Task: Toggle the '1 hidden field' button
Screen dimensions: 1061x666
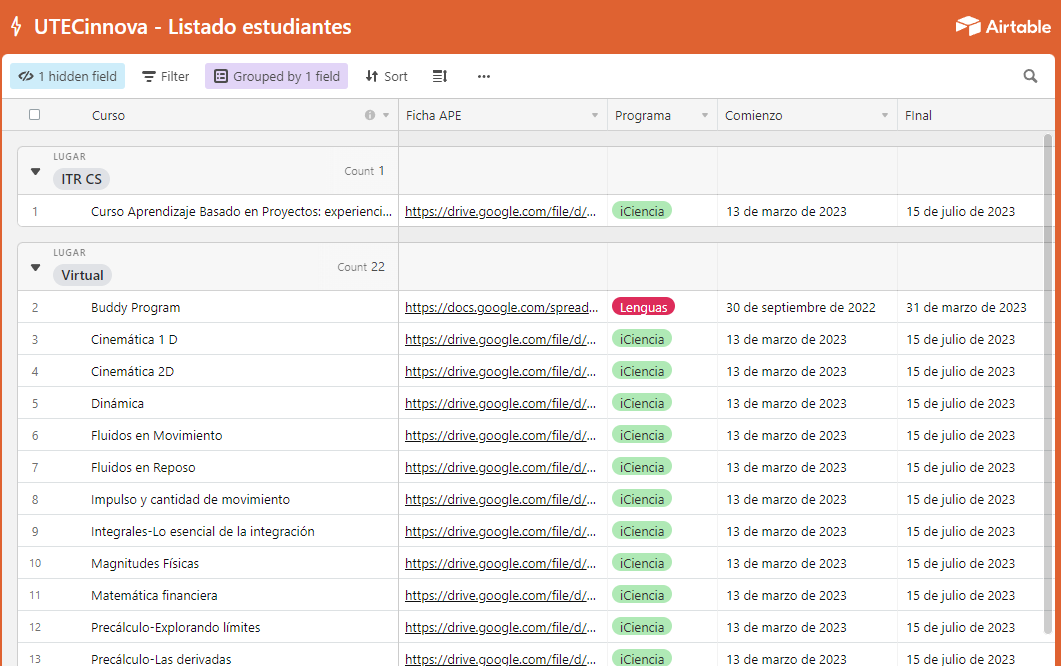Action: 67,76
